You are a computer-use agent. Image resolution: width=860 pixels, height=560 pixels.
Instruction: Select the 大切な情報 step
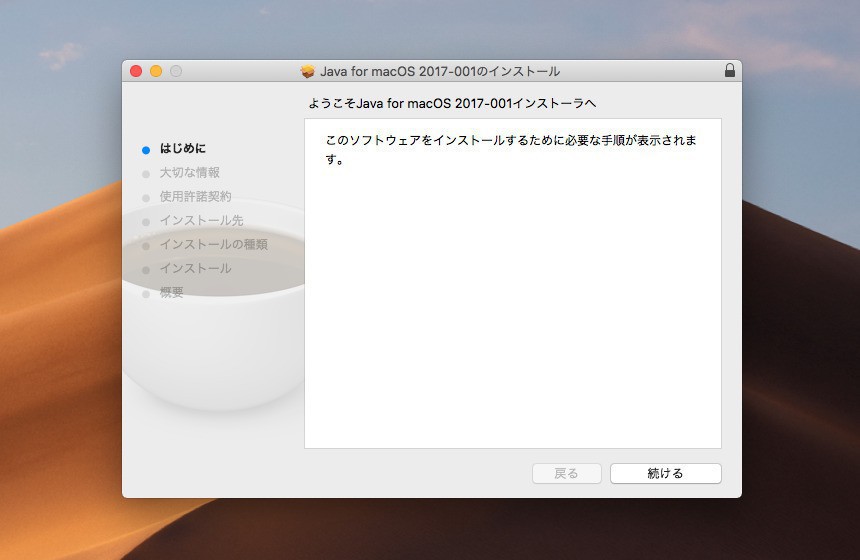click(x=190, y=172)
